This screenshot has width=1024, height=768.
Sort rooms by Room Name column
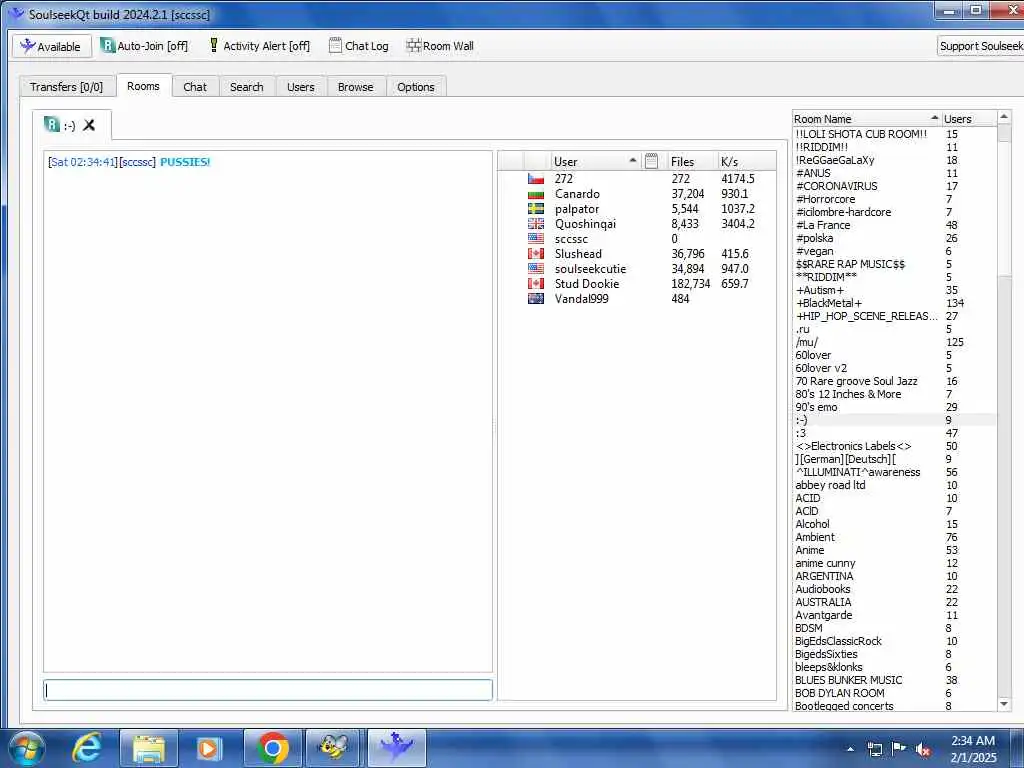point(866,119)
